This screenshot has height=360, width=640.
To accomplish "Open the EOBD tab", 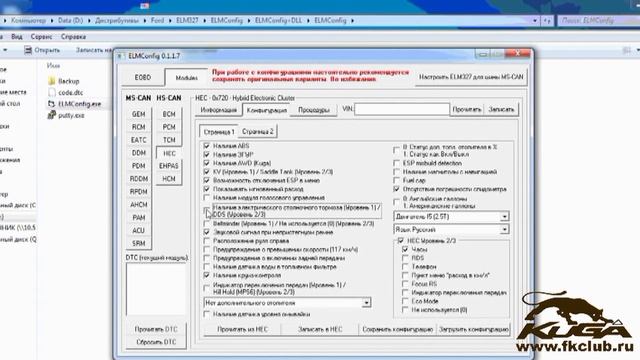I will [143, 77].
